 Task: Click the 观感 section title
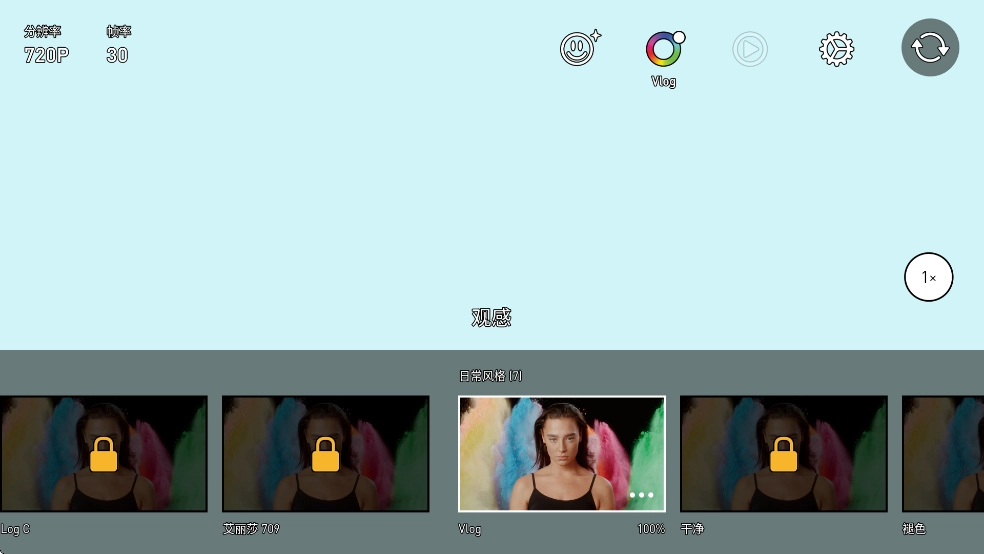pos(491,318)
